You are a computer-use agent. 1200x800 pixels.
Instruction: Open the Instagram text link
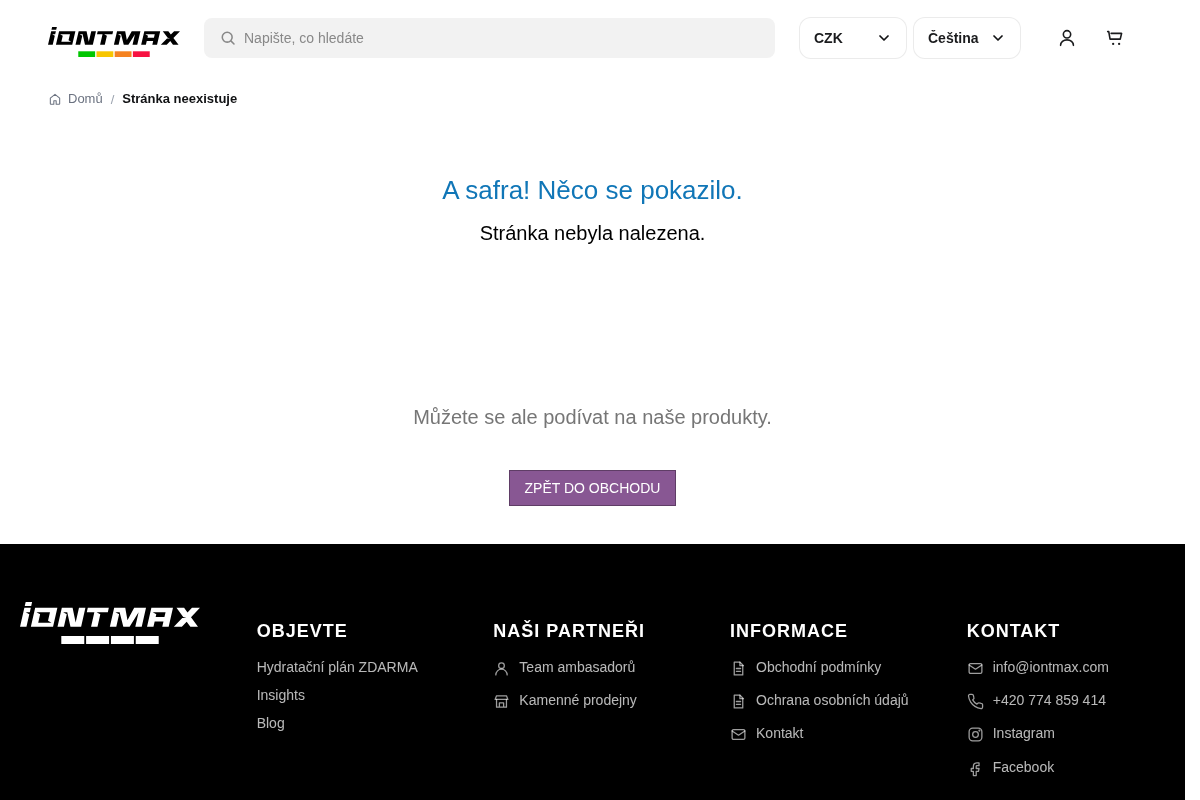1023,733
